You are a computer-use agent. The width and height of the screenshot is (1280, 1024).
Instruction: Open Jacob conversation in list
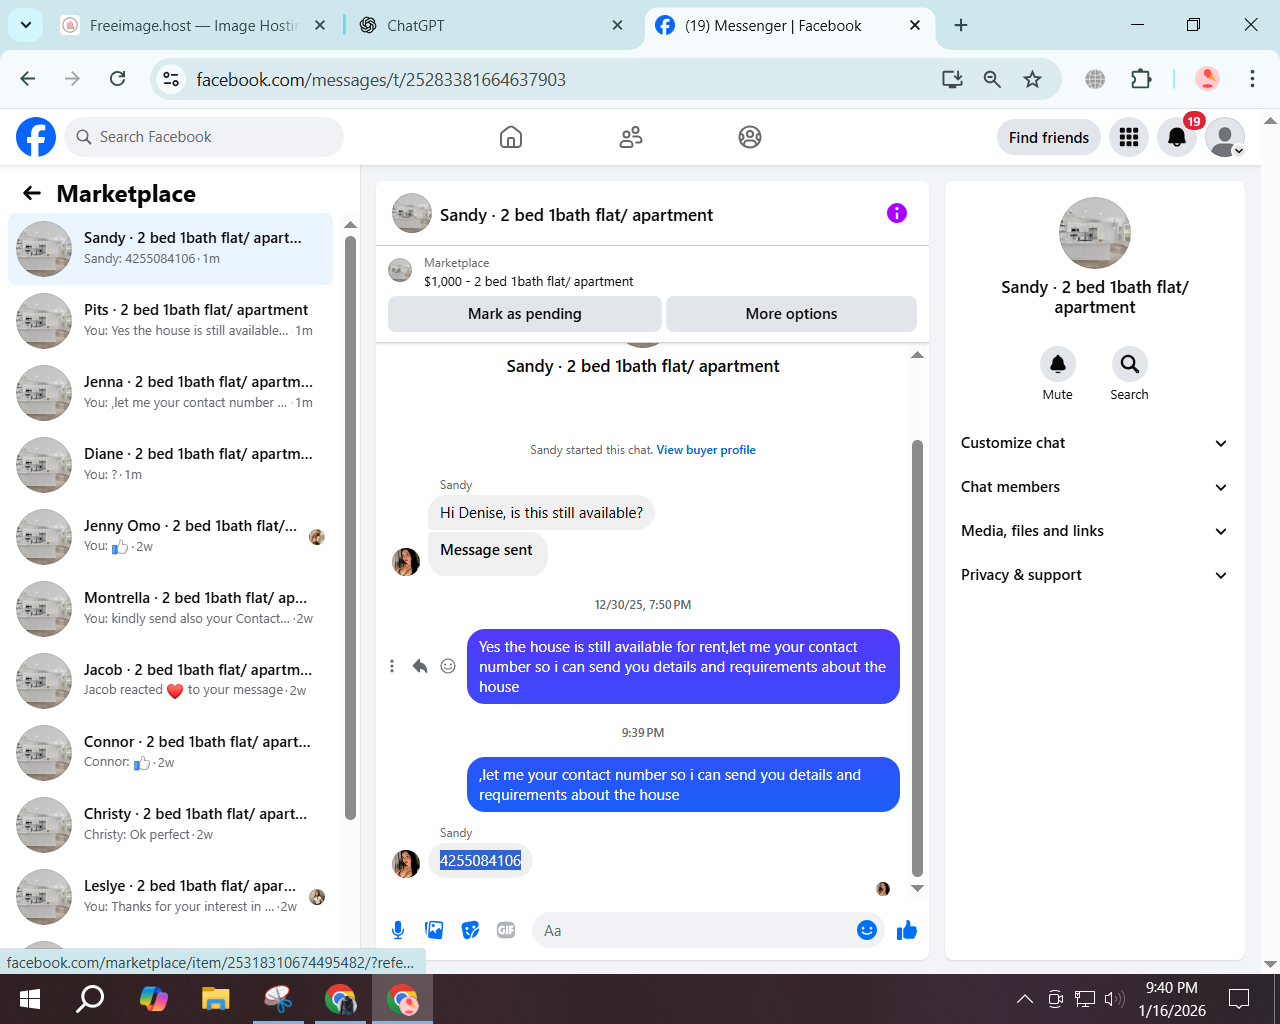click(170, 681)
